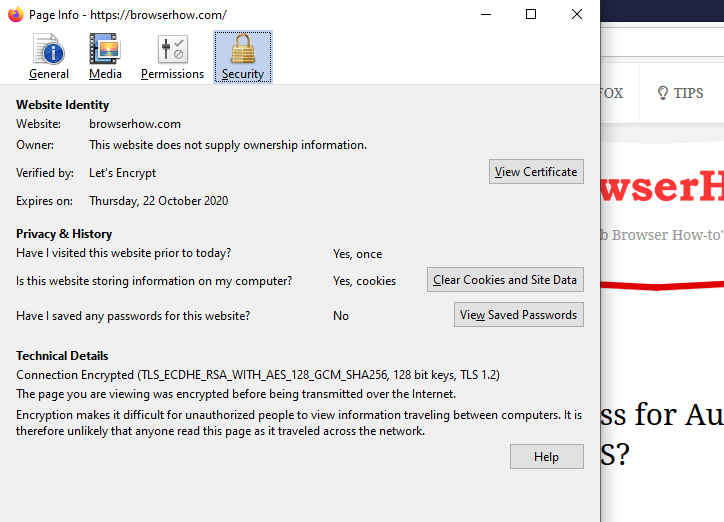The width and height of the screenshot is (724, 522).
Task: Open the General tab icon
Action: pyautogui.click(x=48, y=57)
